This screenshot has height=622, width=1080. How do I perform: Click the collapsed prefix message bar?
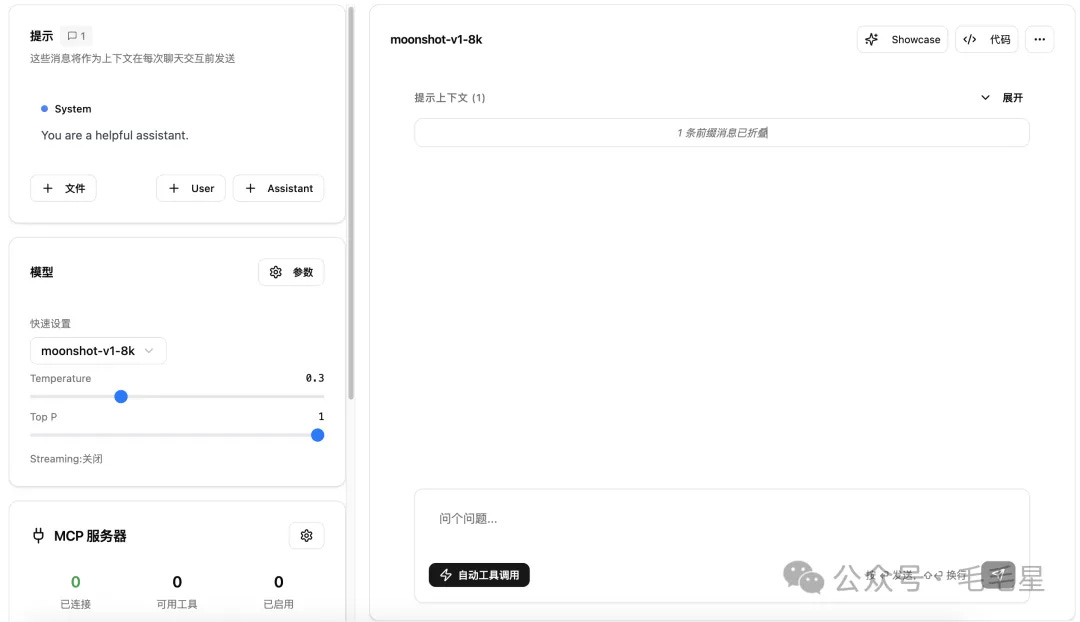[x=721, y=132]
